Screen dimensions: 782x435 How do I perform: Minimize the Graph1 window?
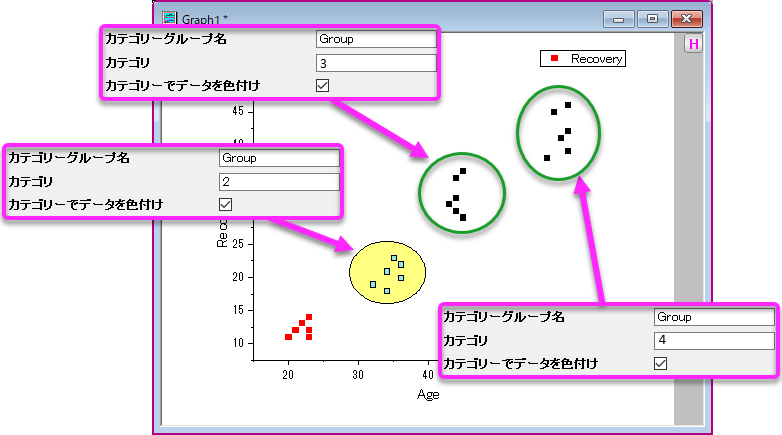pos(618,19)
